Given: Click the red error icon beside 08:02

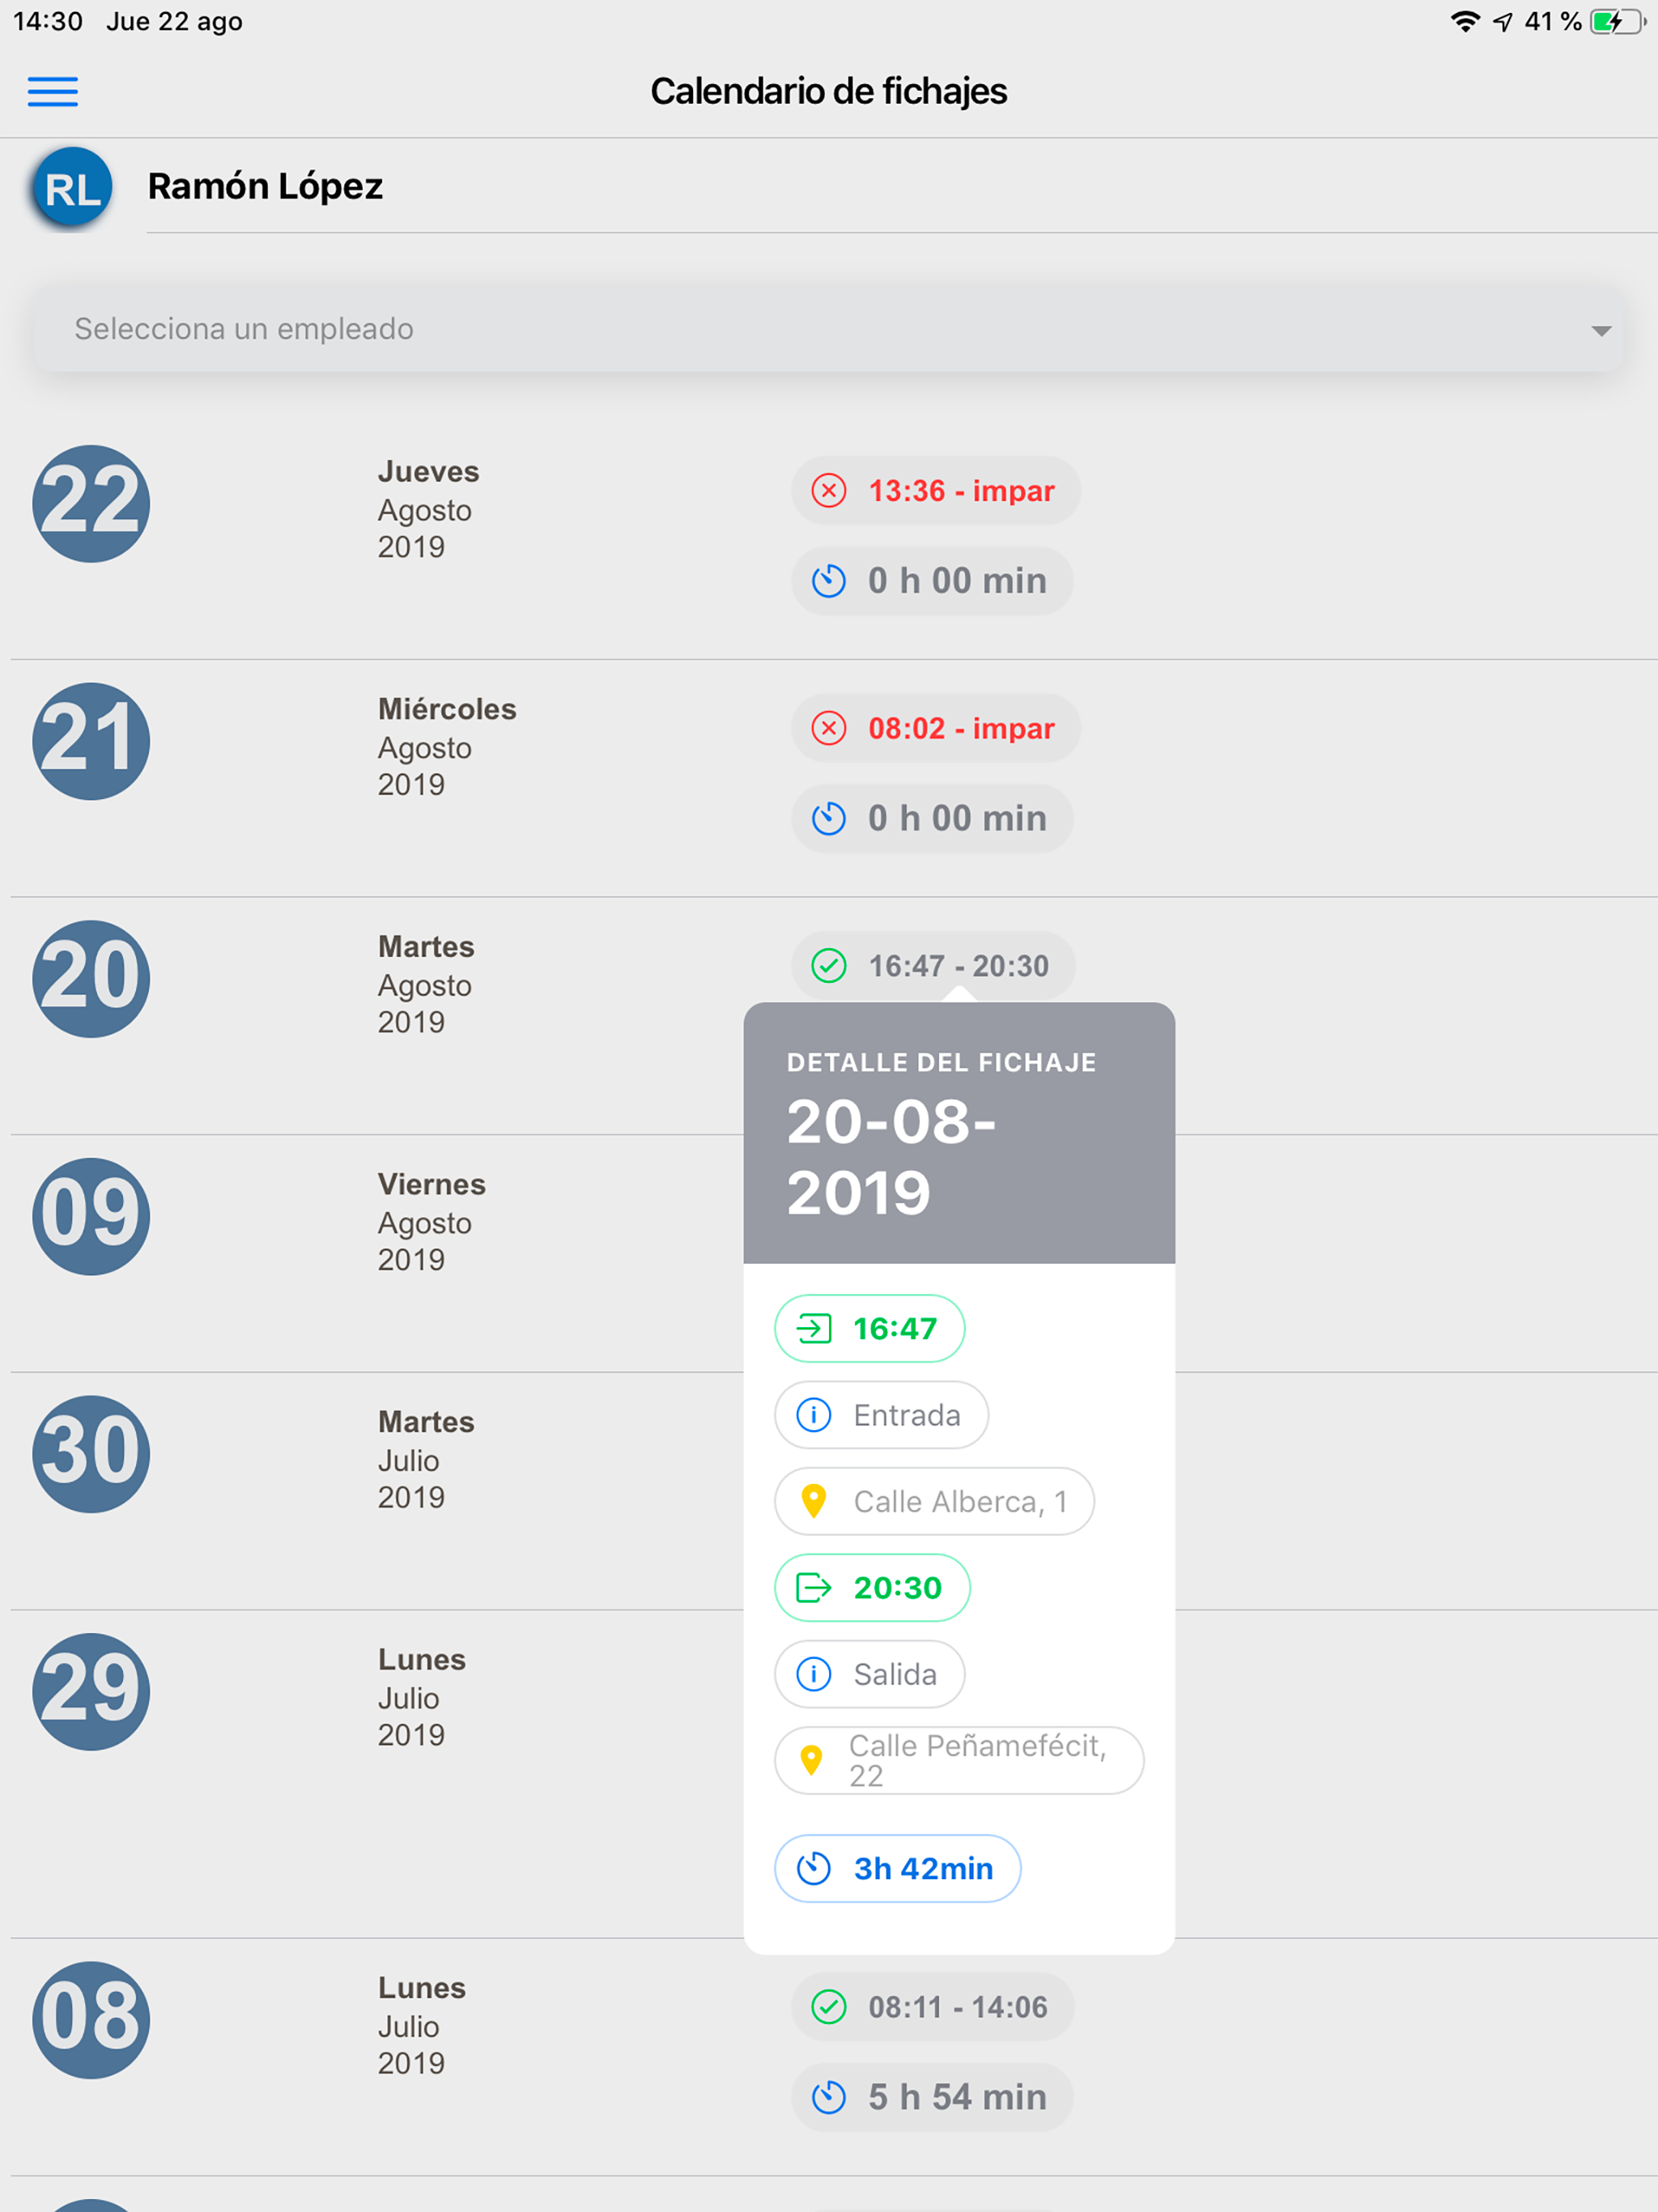Looking at the screenshot, I should click(828, 728).
